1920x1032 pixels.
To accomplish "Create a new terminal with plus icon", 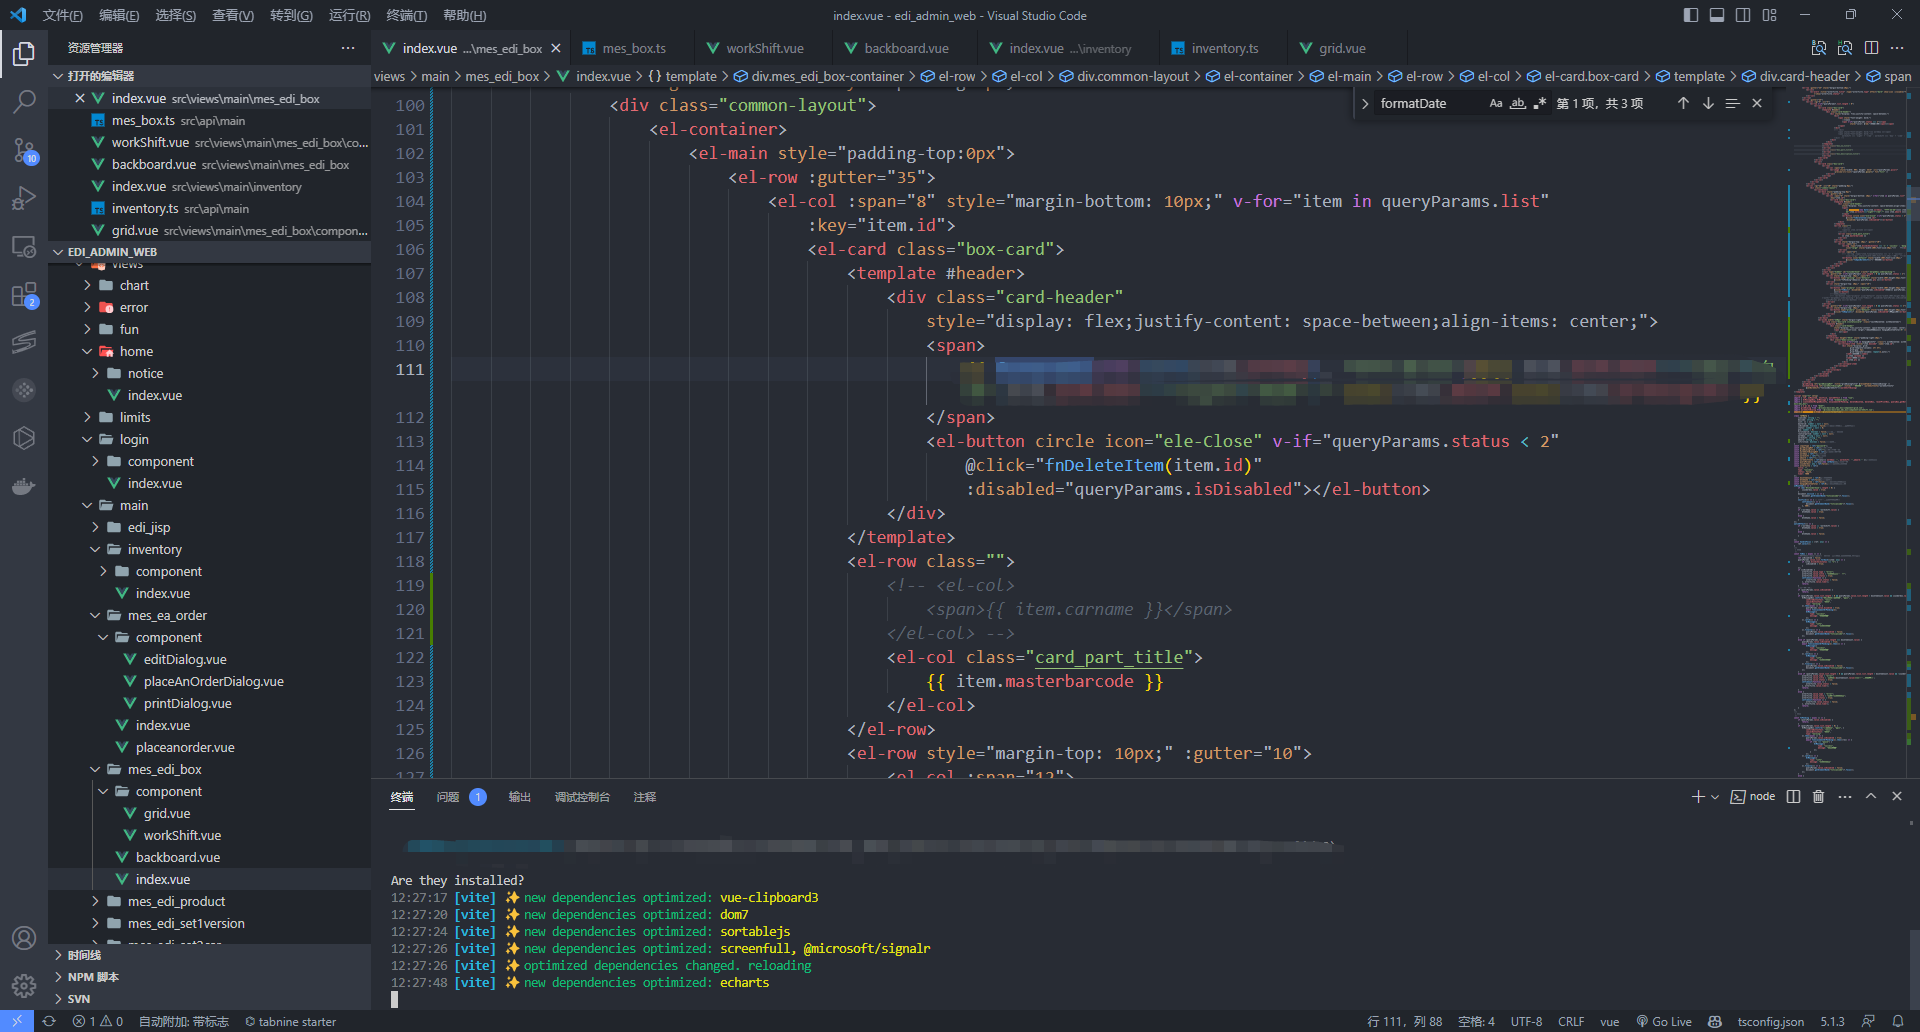I will pyautogui.click(x=1697, y=796).
